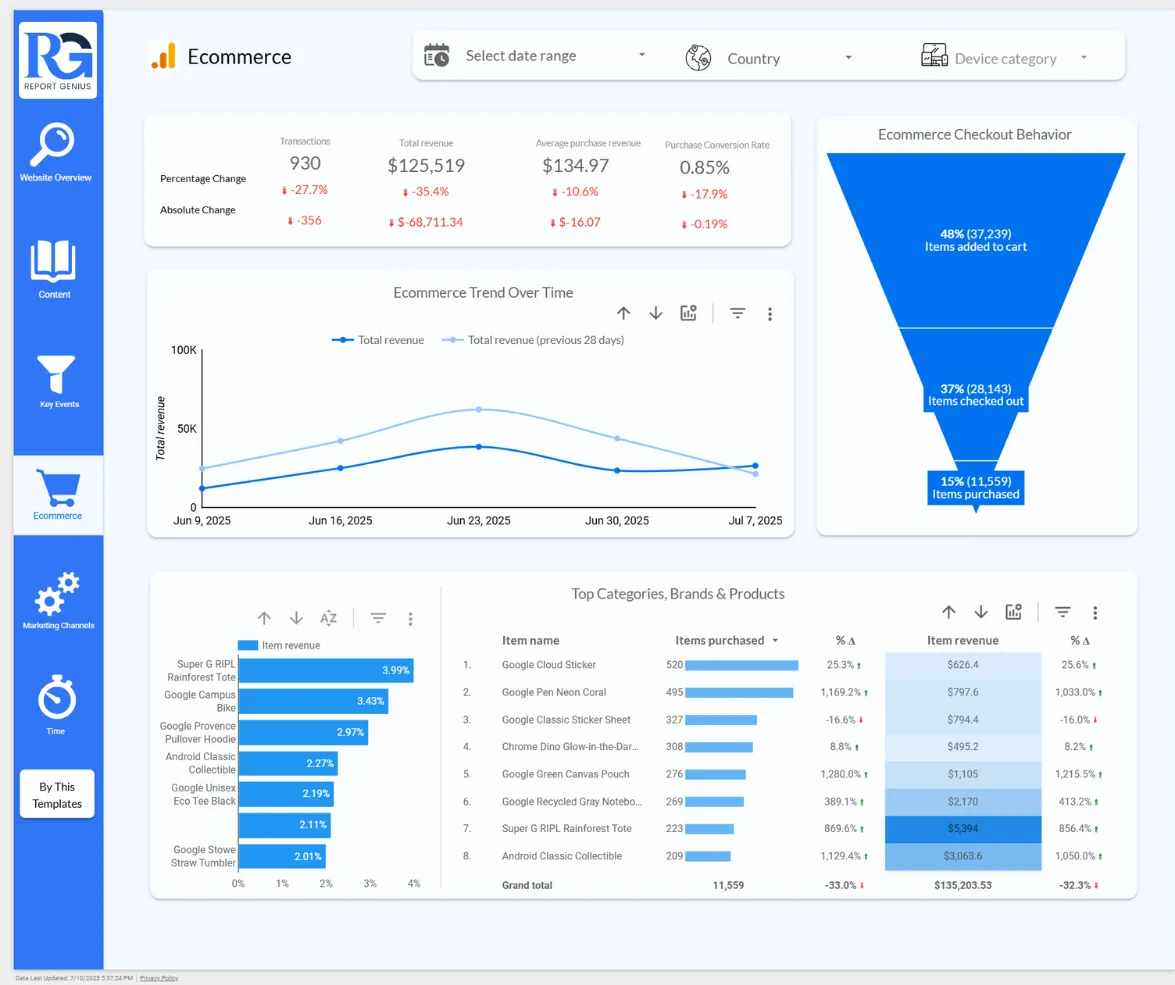Drill down arrow in Item revenue bar chart
Screen dimensions: 1175x985
(x=297, y=618)
